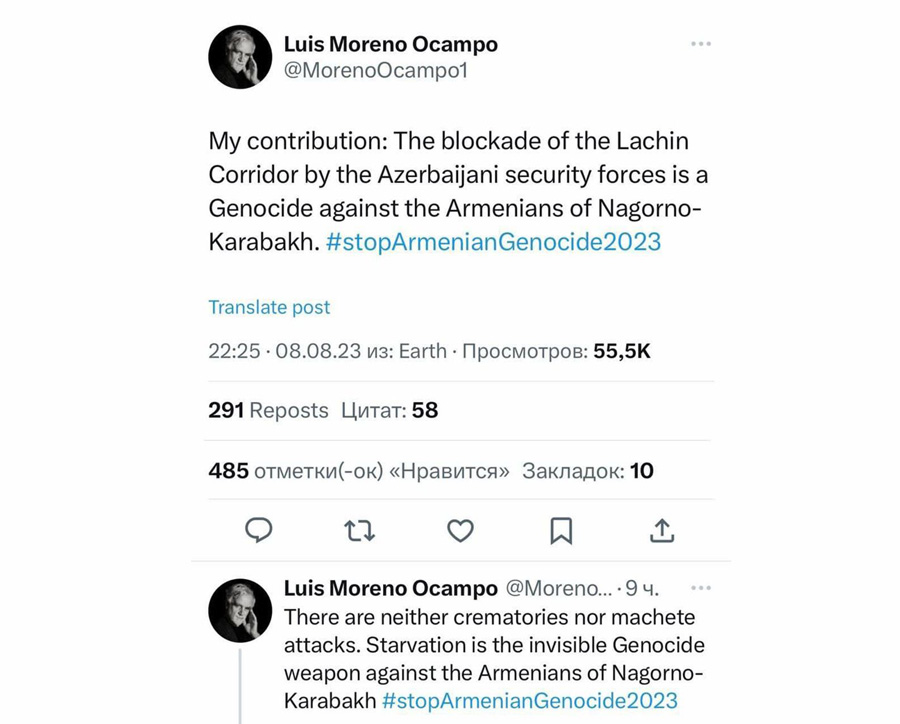
Task: View the 58 quotes (Цитат) list
Action: (x=390, y=410)
